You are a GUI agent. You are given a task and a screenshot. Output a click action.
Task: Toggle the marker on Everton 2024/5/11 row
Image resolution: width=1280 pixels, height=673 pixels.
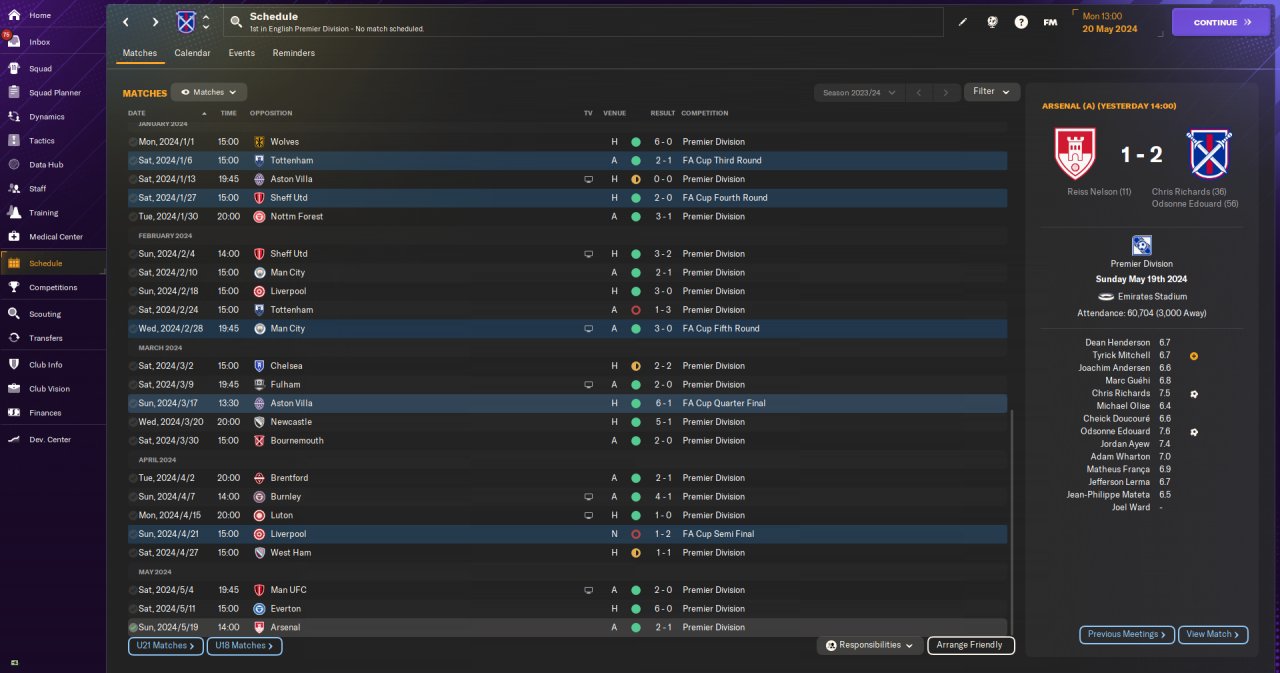tap(133, 608)
